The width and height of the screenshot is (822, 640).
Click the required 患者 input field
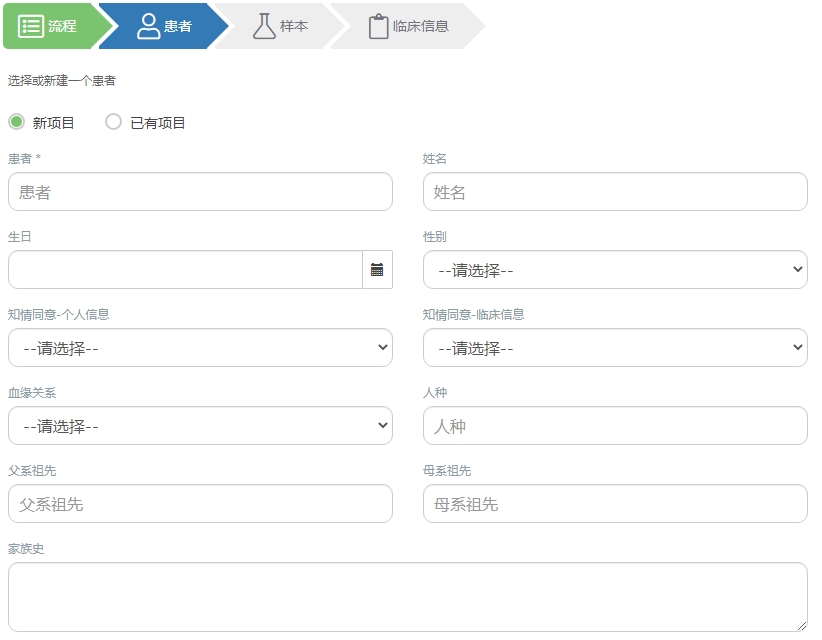point(200,191)
